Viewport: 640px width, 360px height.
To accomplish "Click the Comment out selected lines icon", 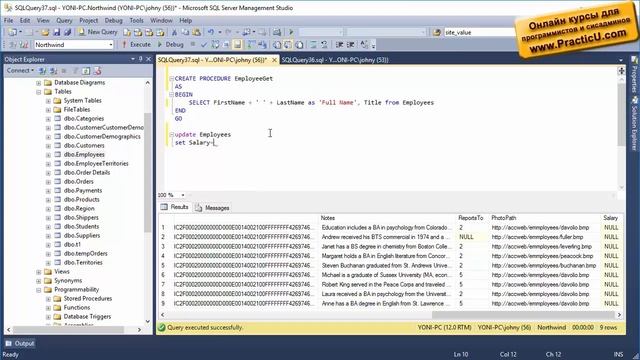I will tap(313, 44).
